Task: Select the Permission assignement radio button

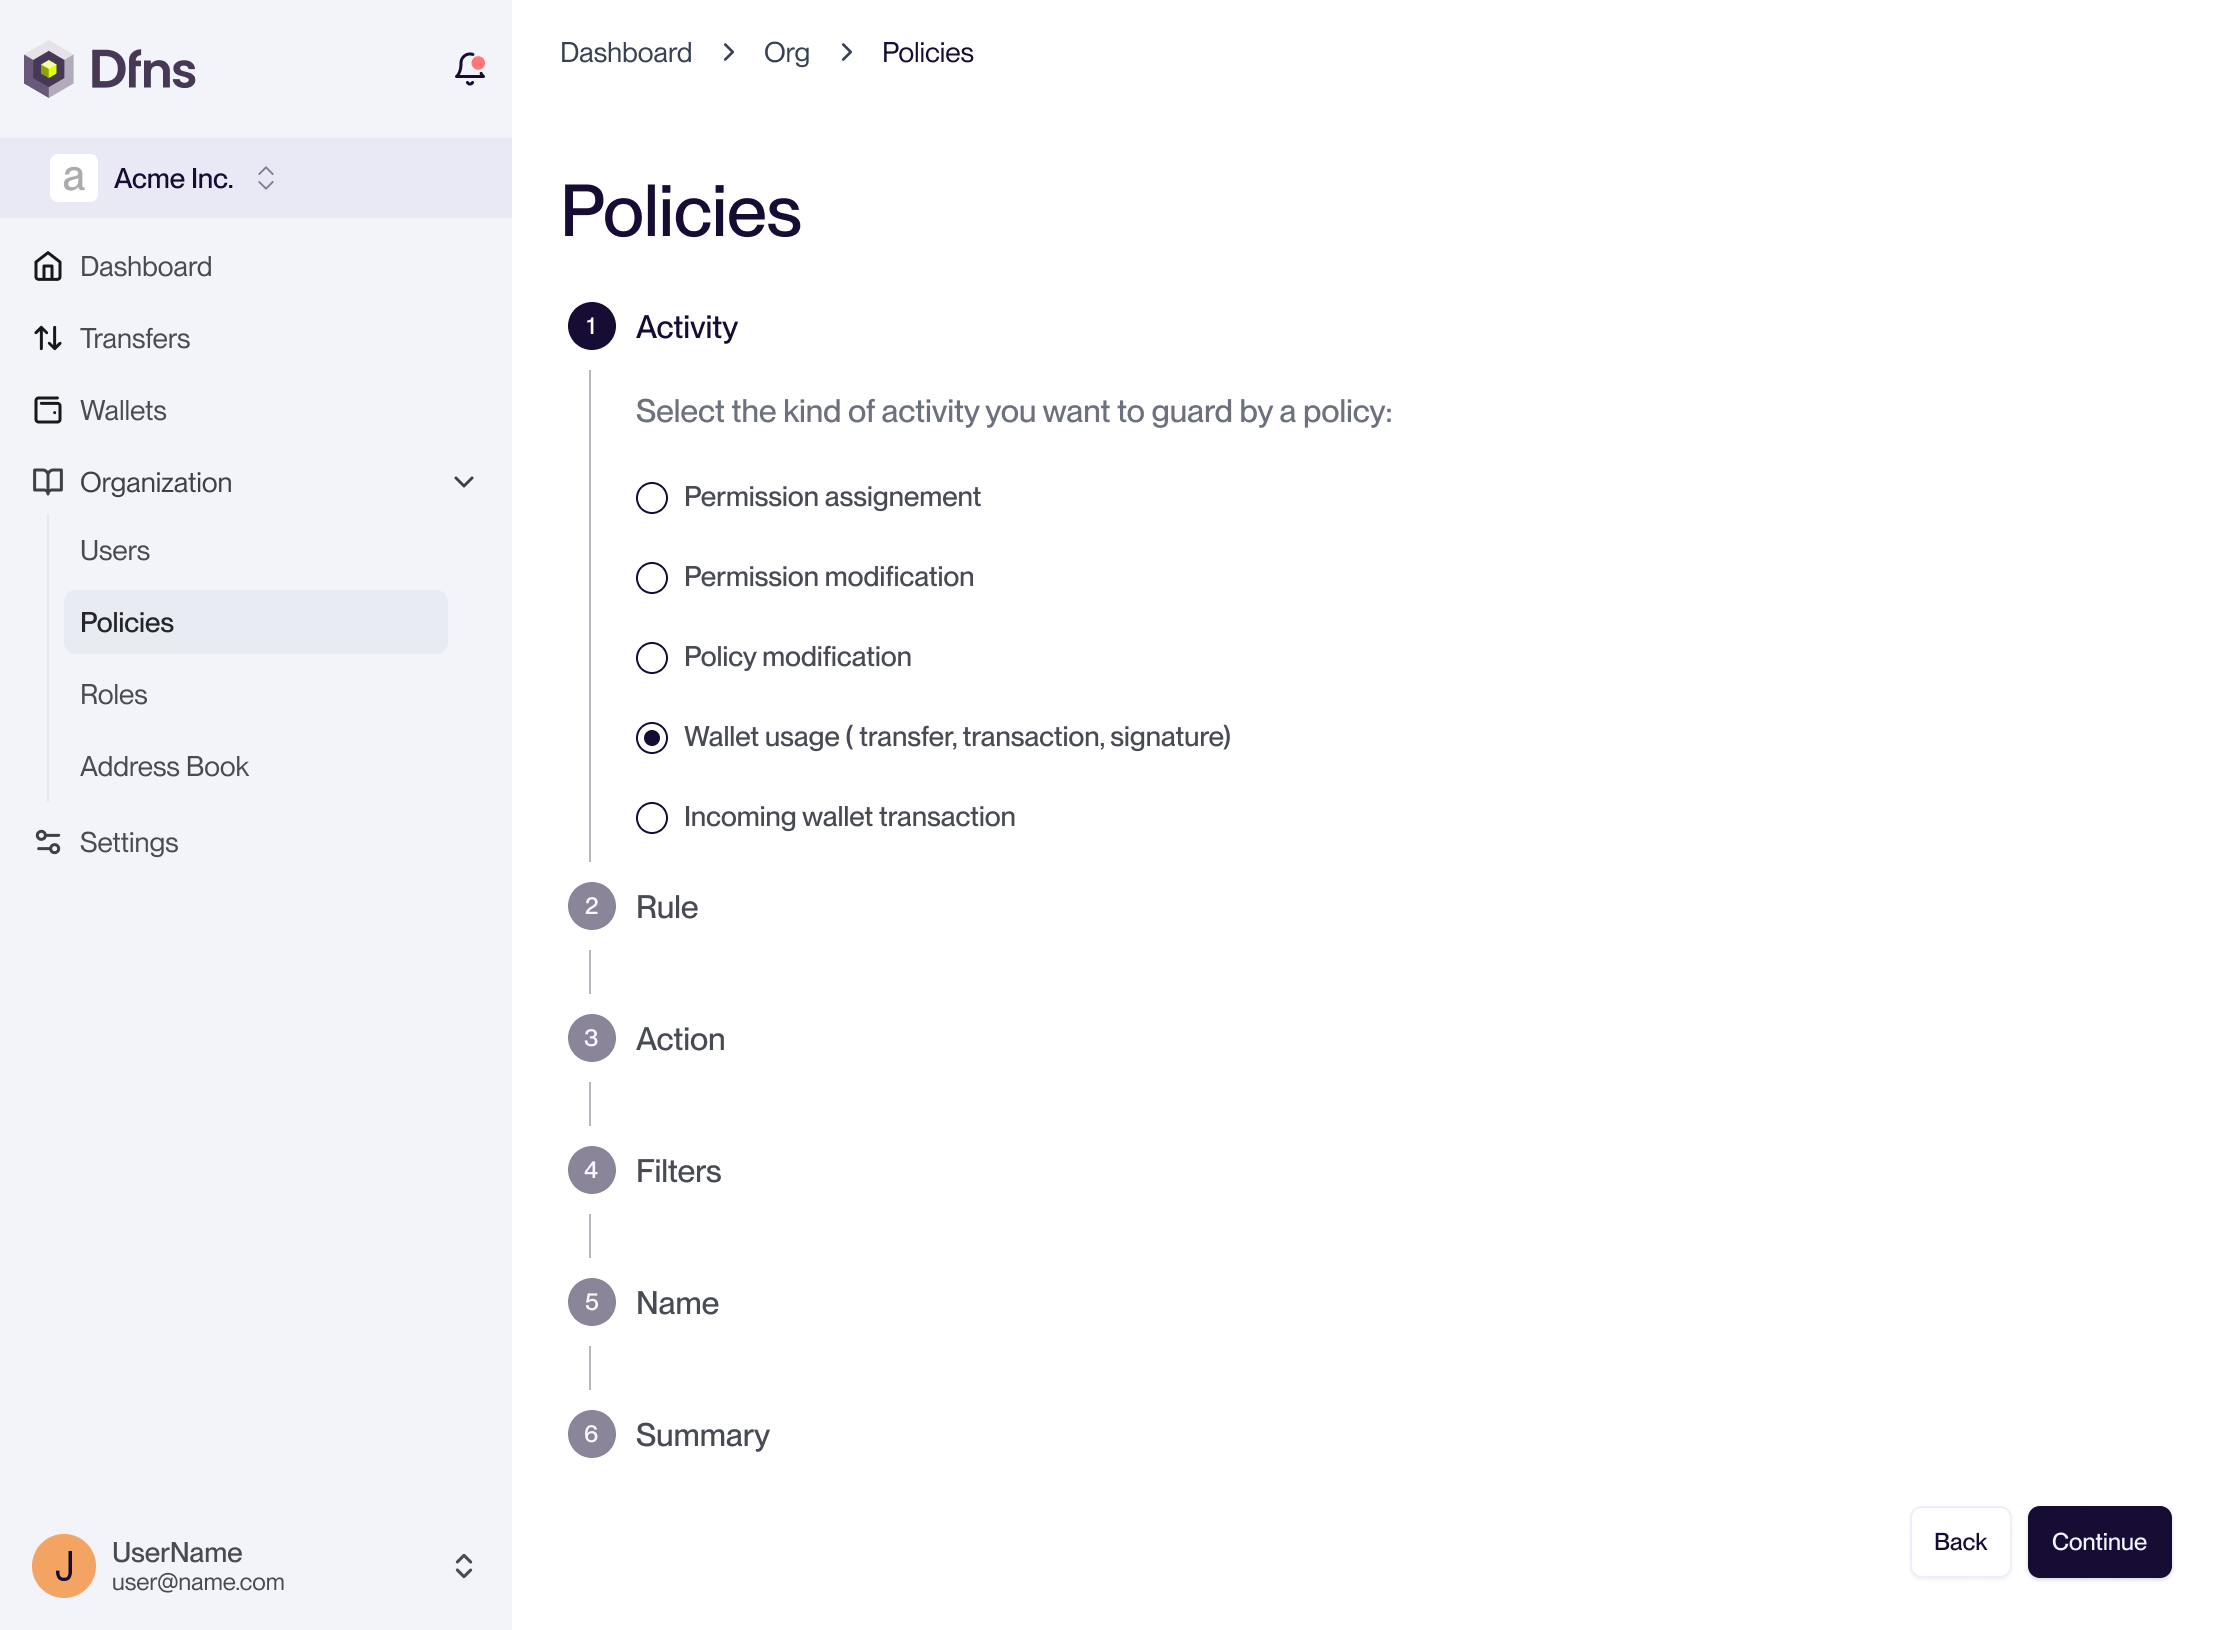Action: pyautogui.click(x=652, y=498)
